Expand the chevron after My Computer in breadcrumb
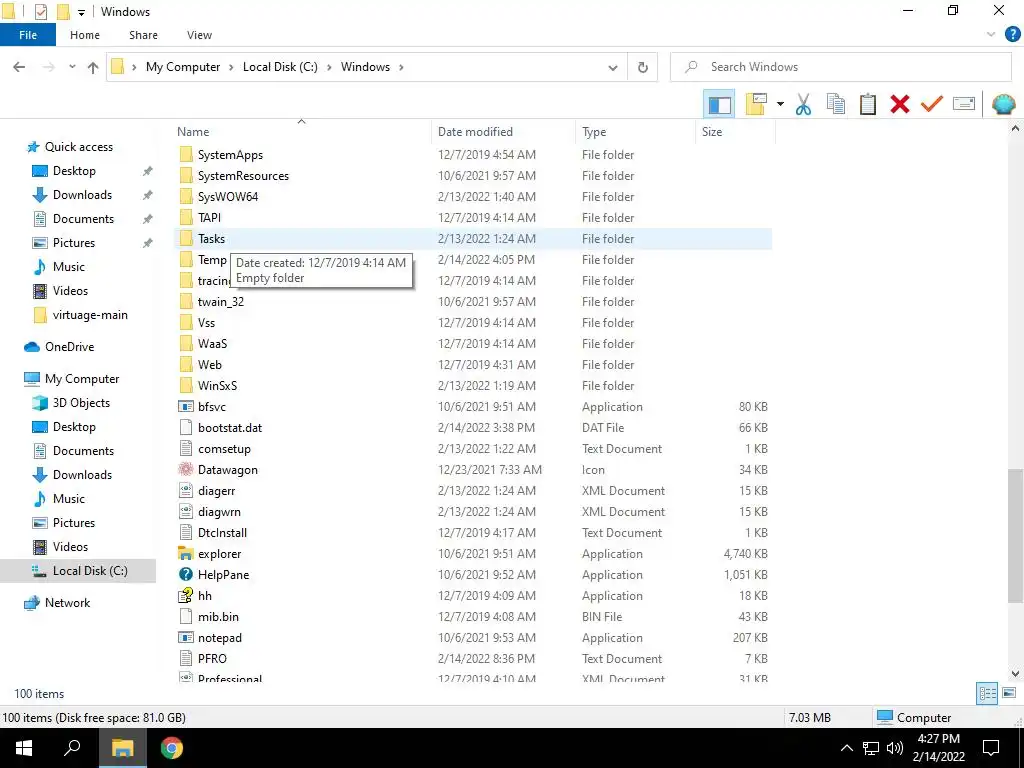Screen dimensions: 1024x768 [x=231, y=67]
